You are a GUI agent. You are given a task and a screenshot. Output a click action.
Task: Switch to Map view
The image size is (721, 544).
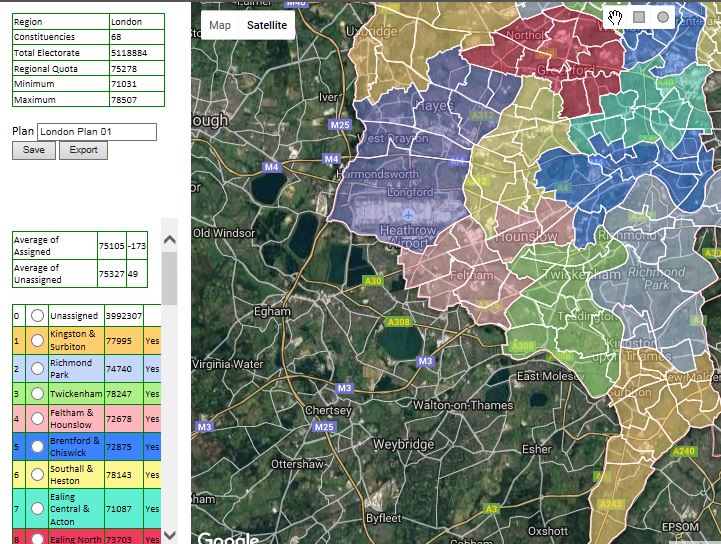click(220, 25)
